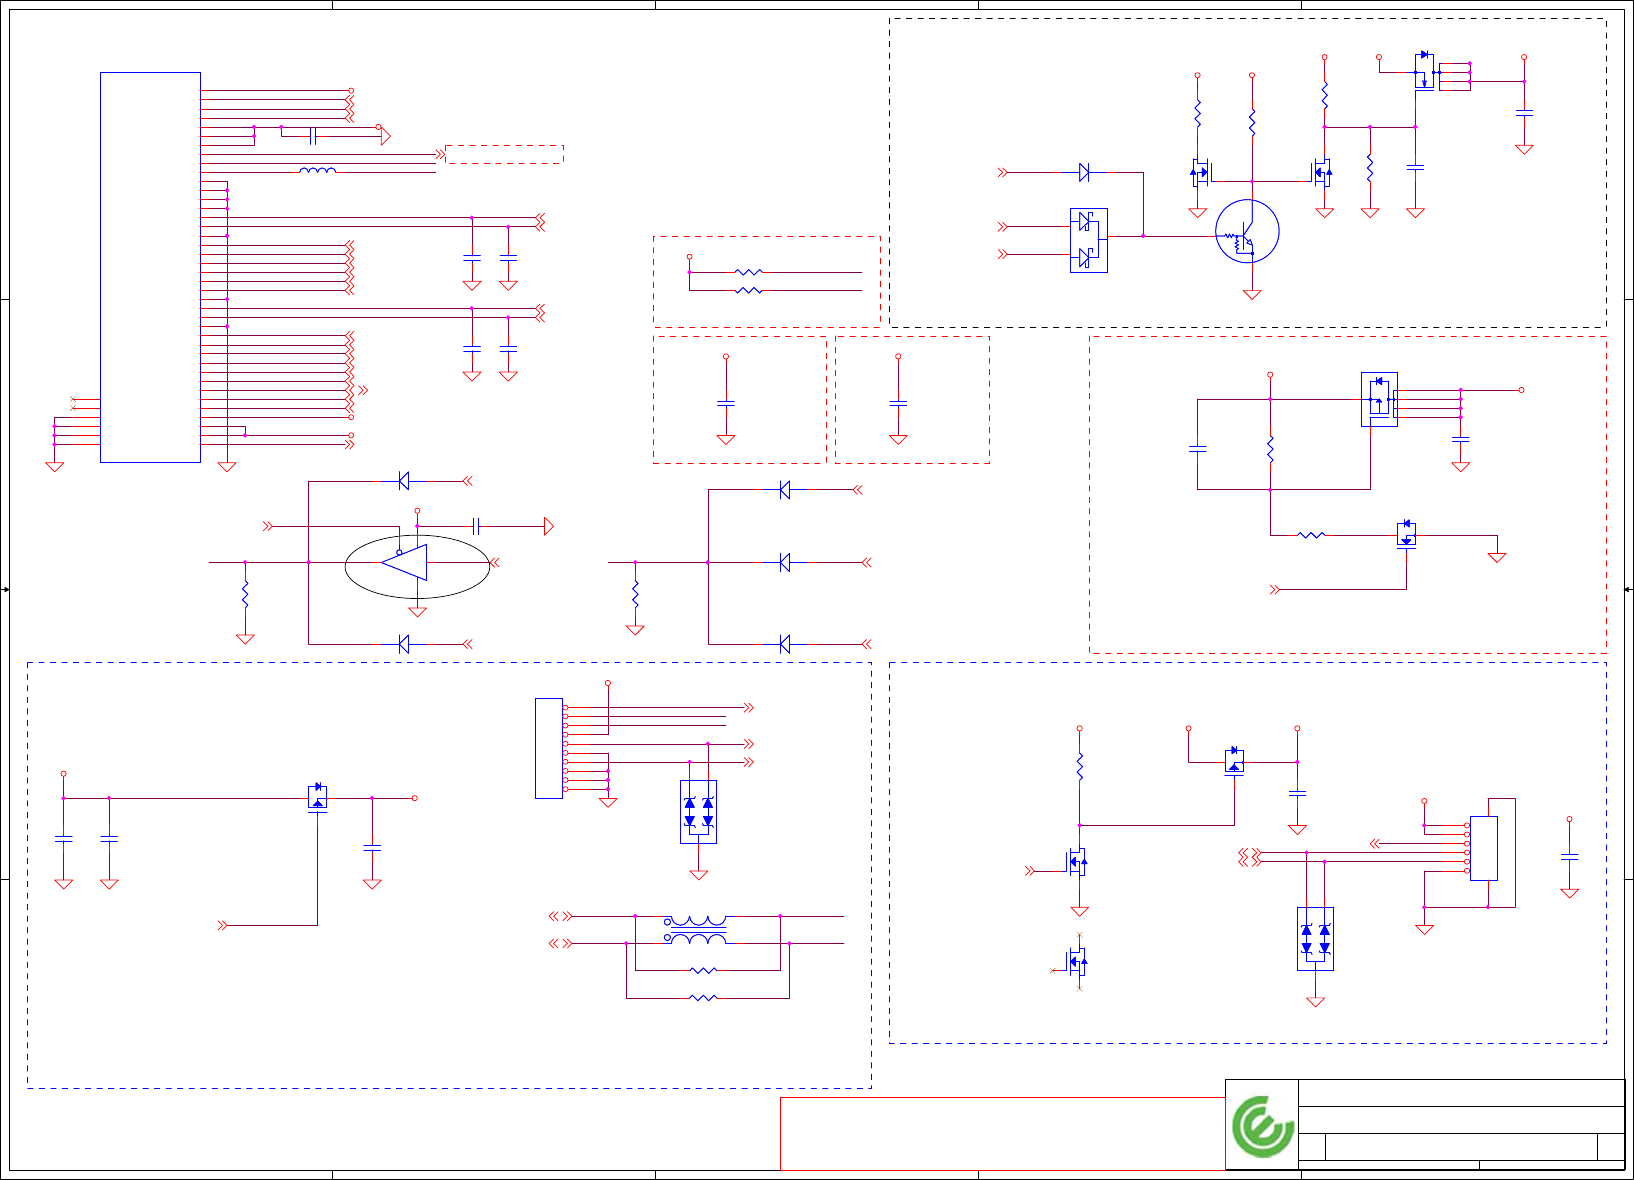
Task: Select the capacitor inside the small red dashed box
Action: 726,403
